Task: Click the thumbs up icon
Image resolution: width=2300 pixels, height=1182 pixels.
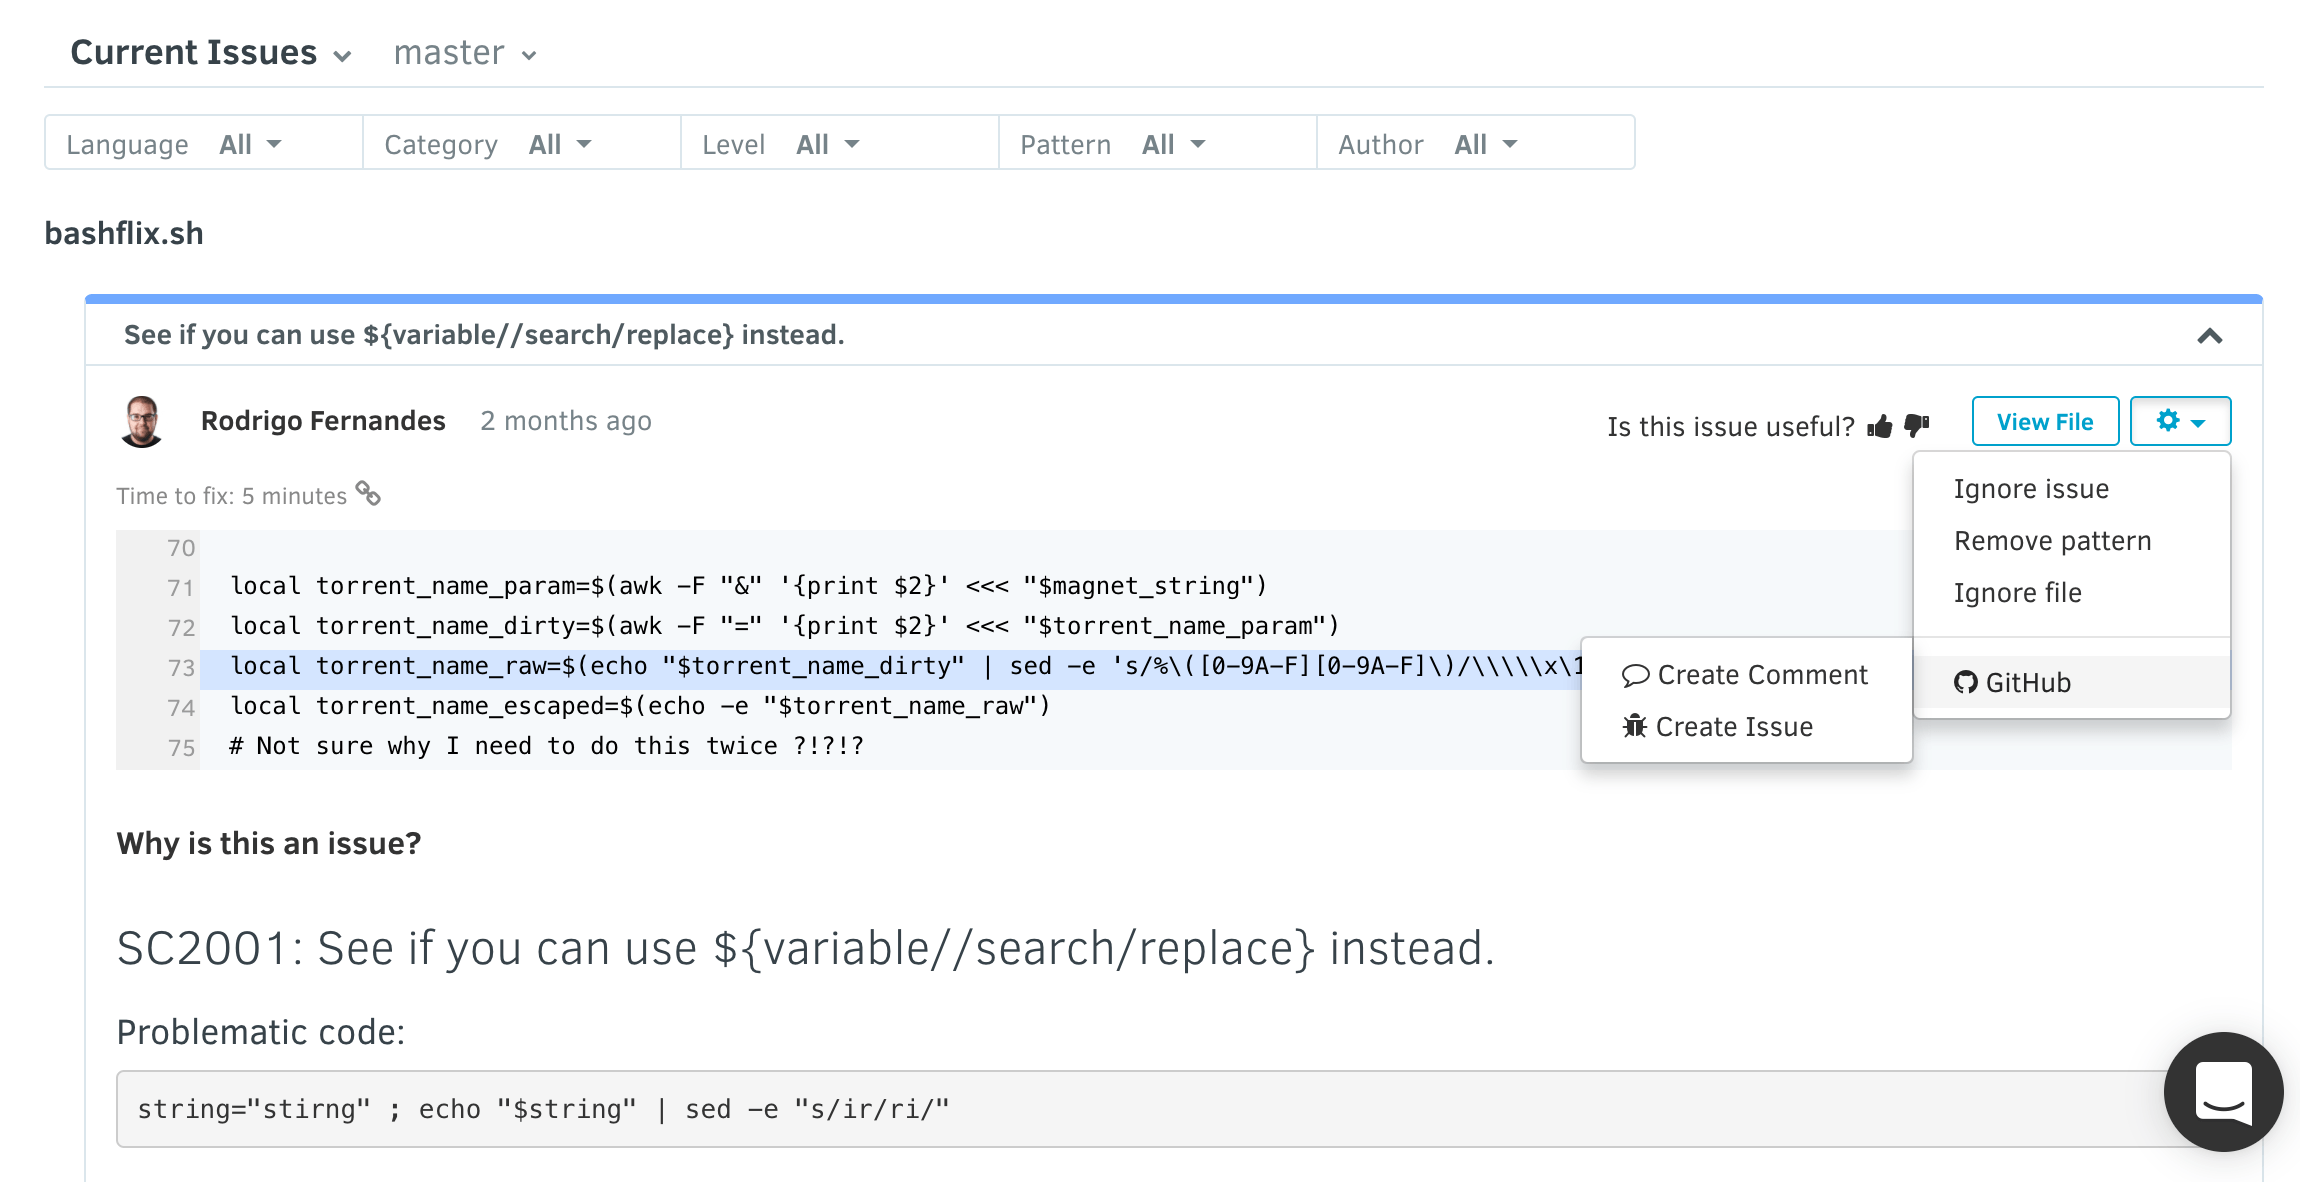Action: [x=1880, y=427]
